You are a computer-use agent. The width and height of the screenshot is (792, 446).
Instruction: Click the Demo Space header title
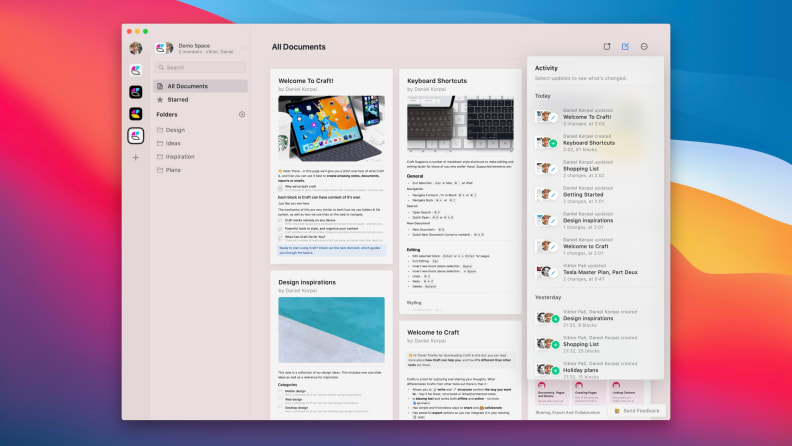(x=194, y=45)
